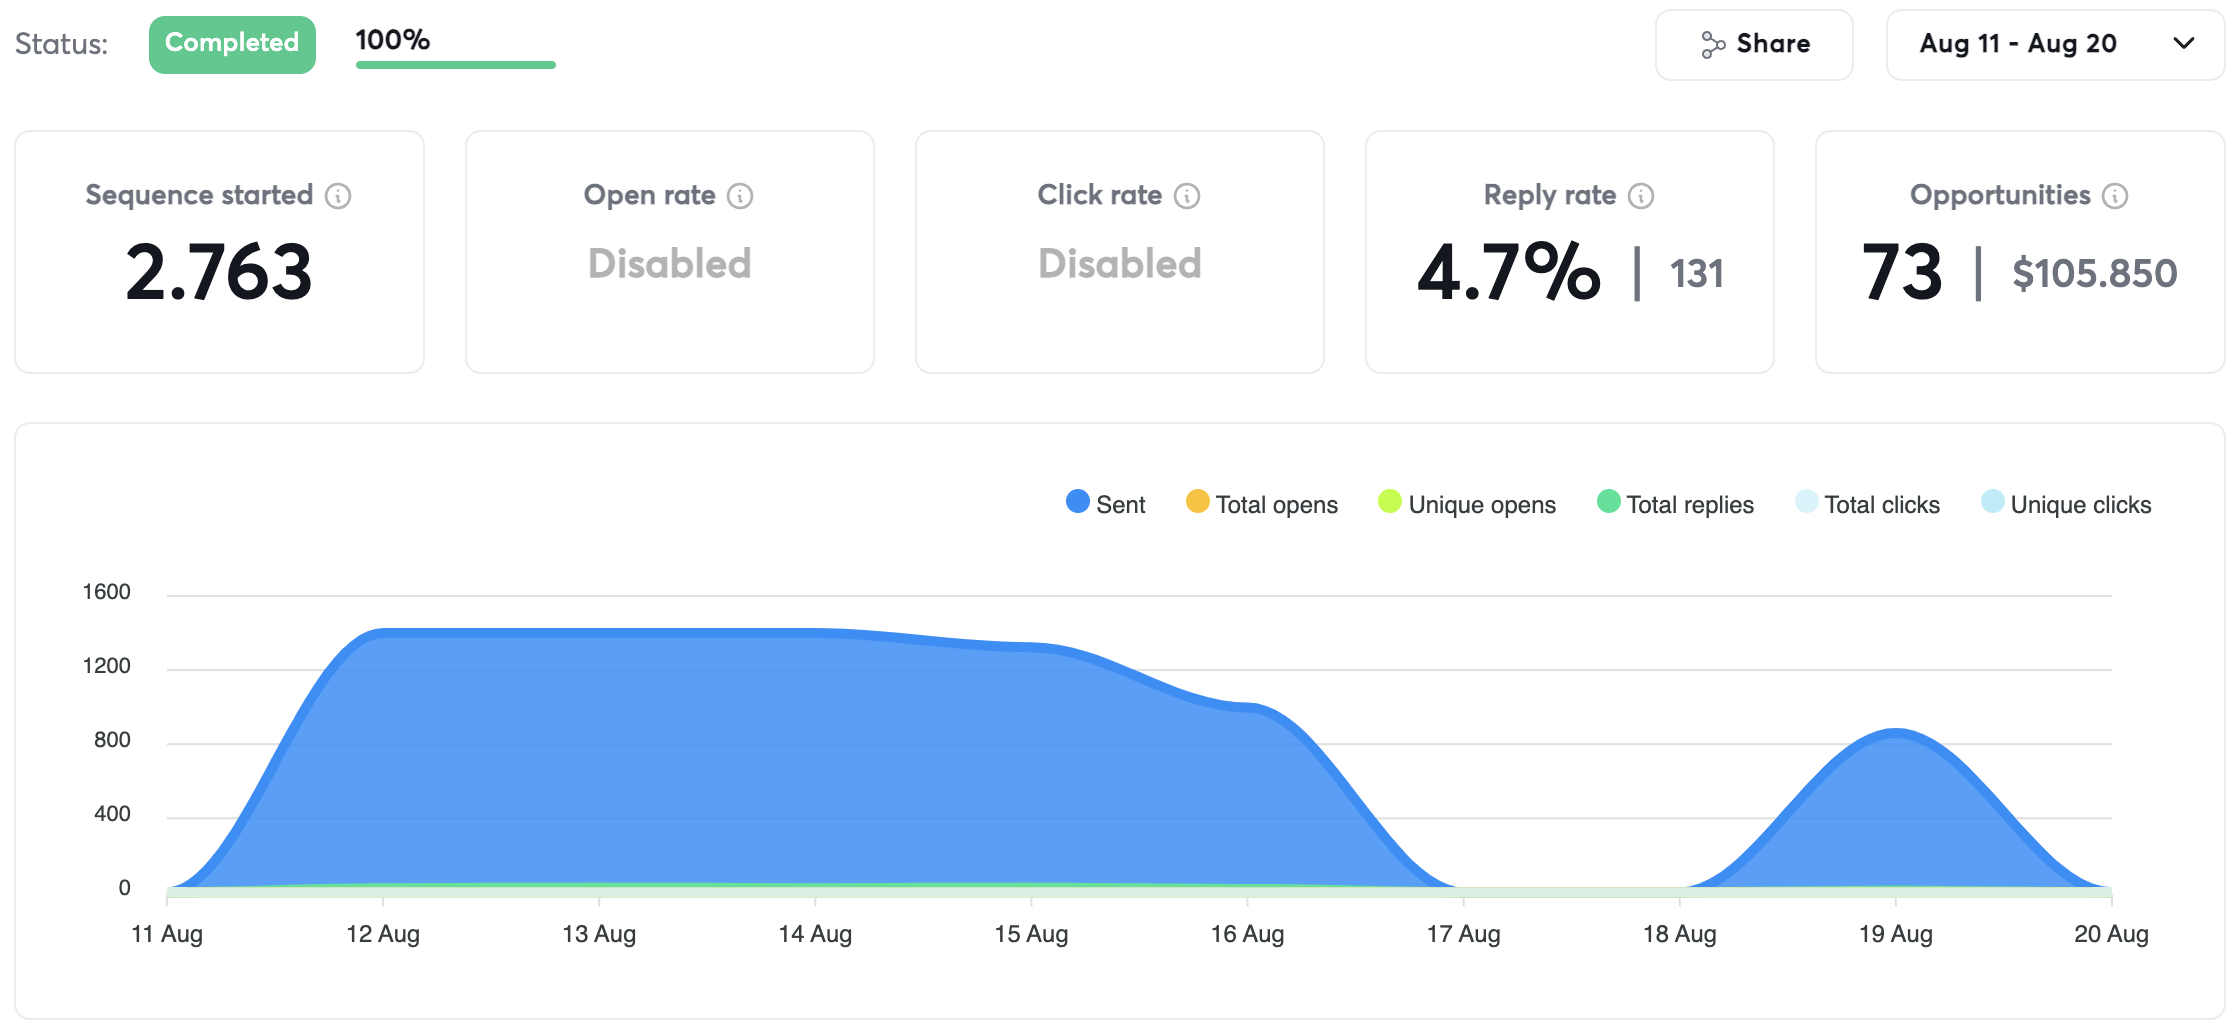
Task: Click the info icon beside Sequence started
Action: coord(338,196)
